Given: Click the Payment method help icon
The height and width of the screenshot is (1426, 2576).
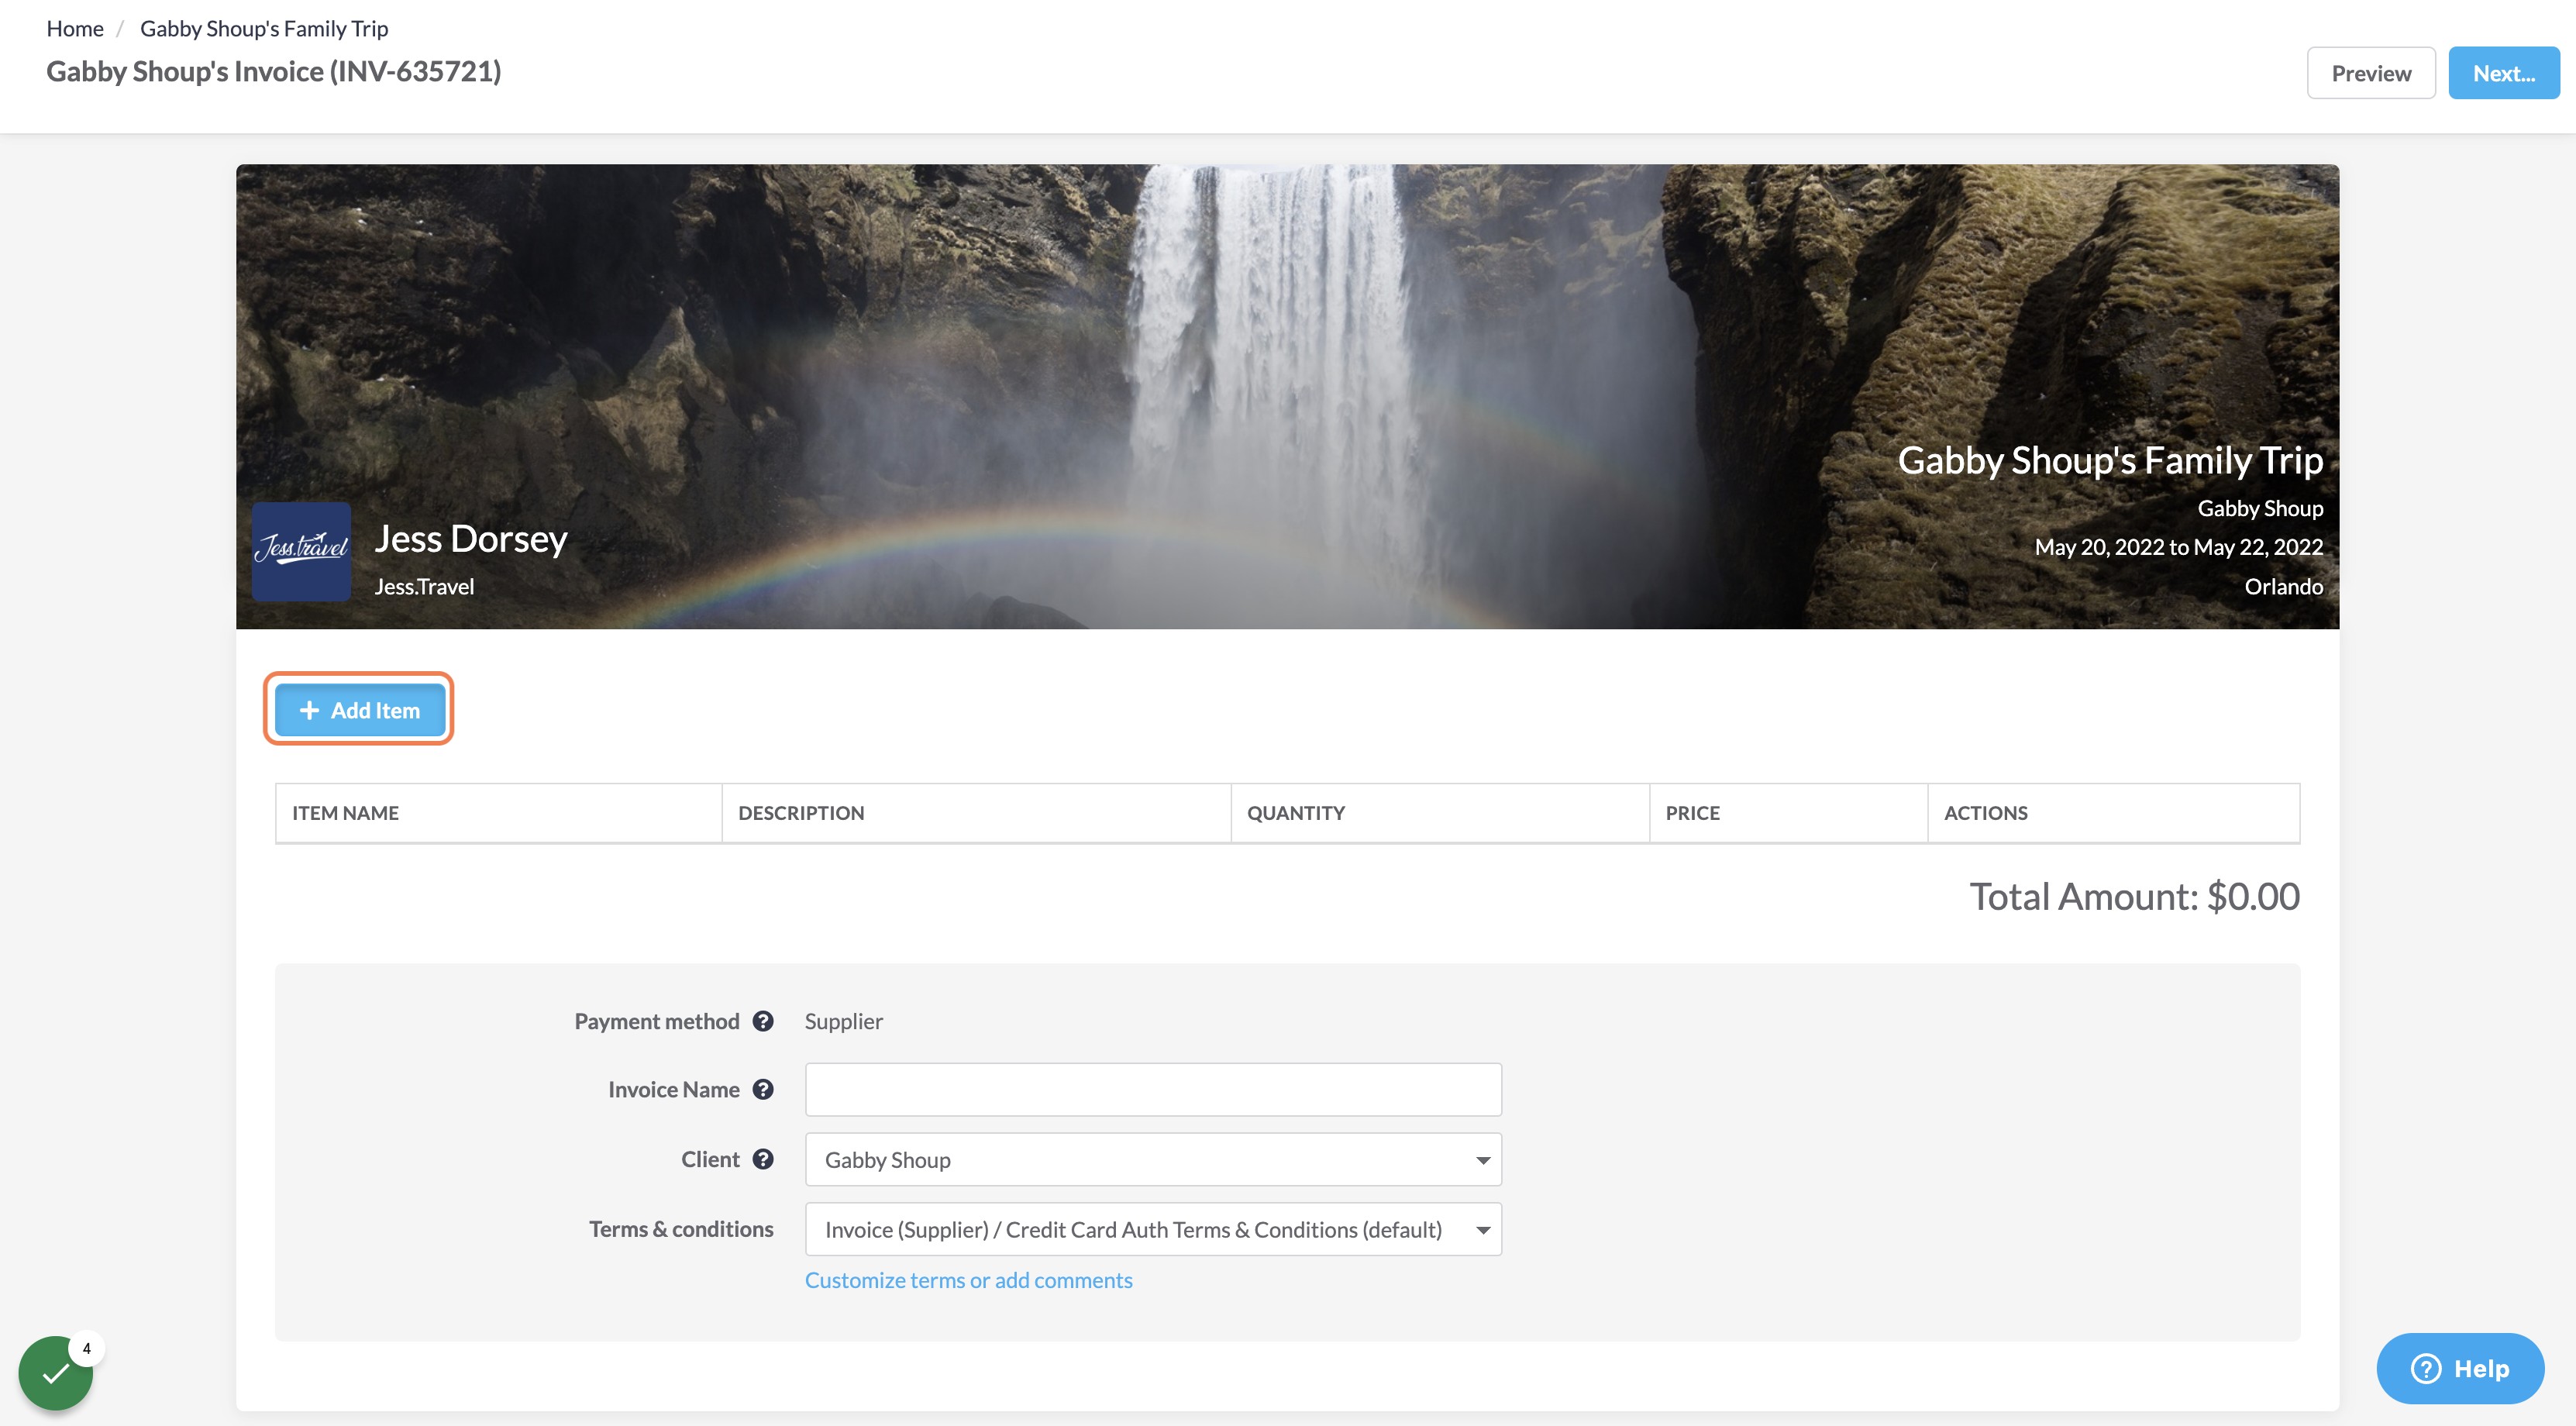Looking at the screenshot, I should [763, 1021].
